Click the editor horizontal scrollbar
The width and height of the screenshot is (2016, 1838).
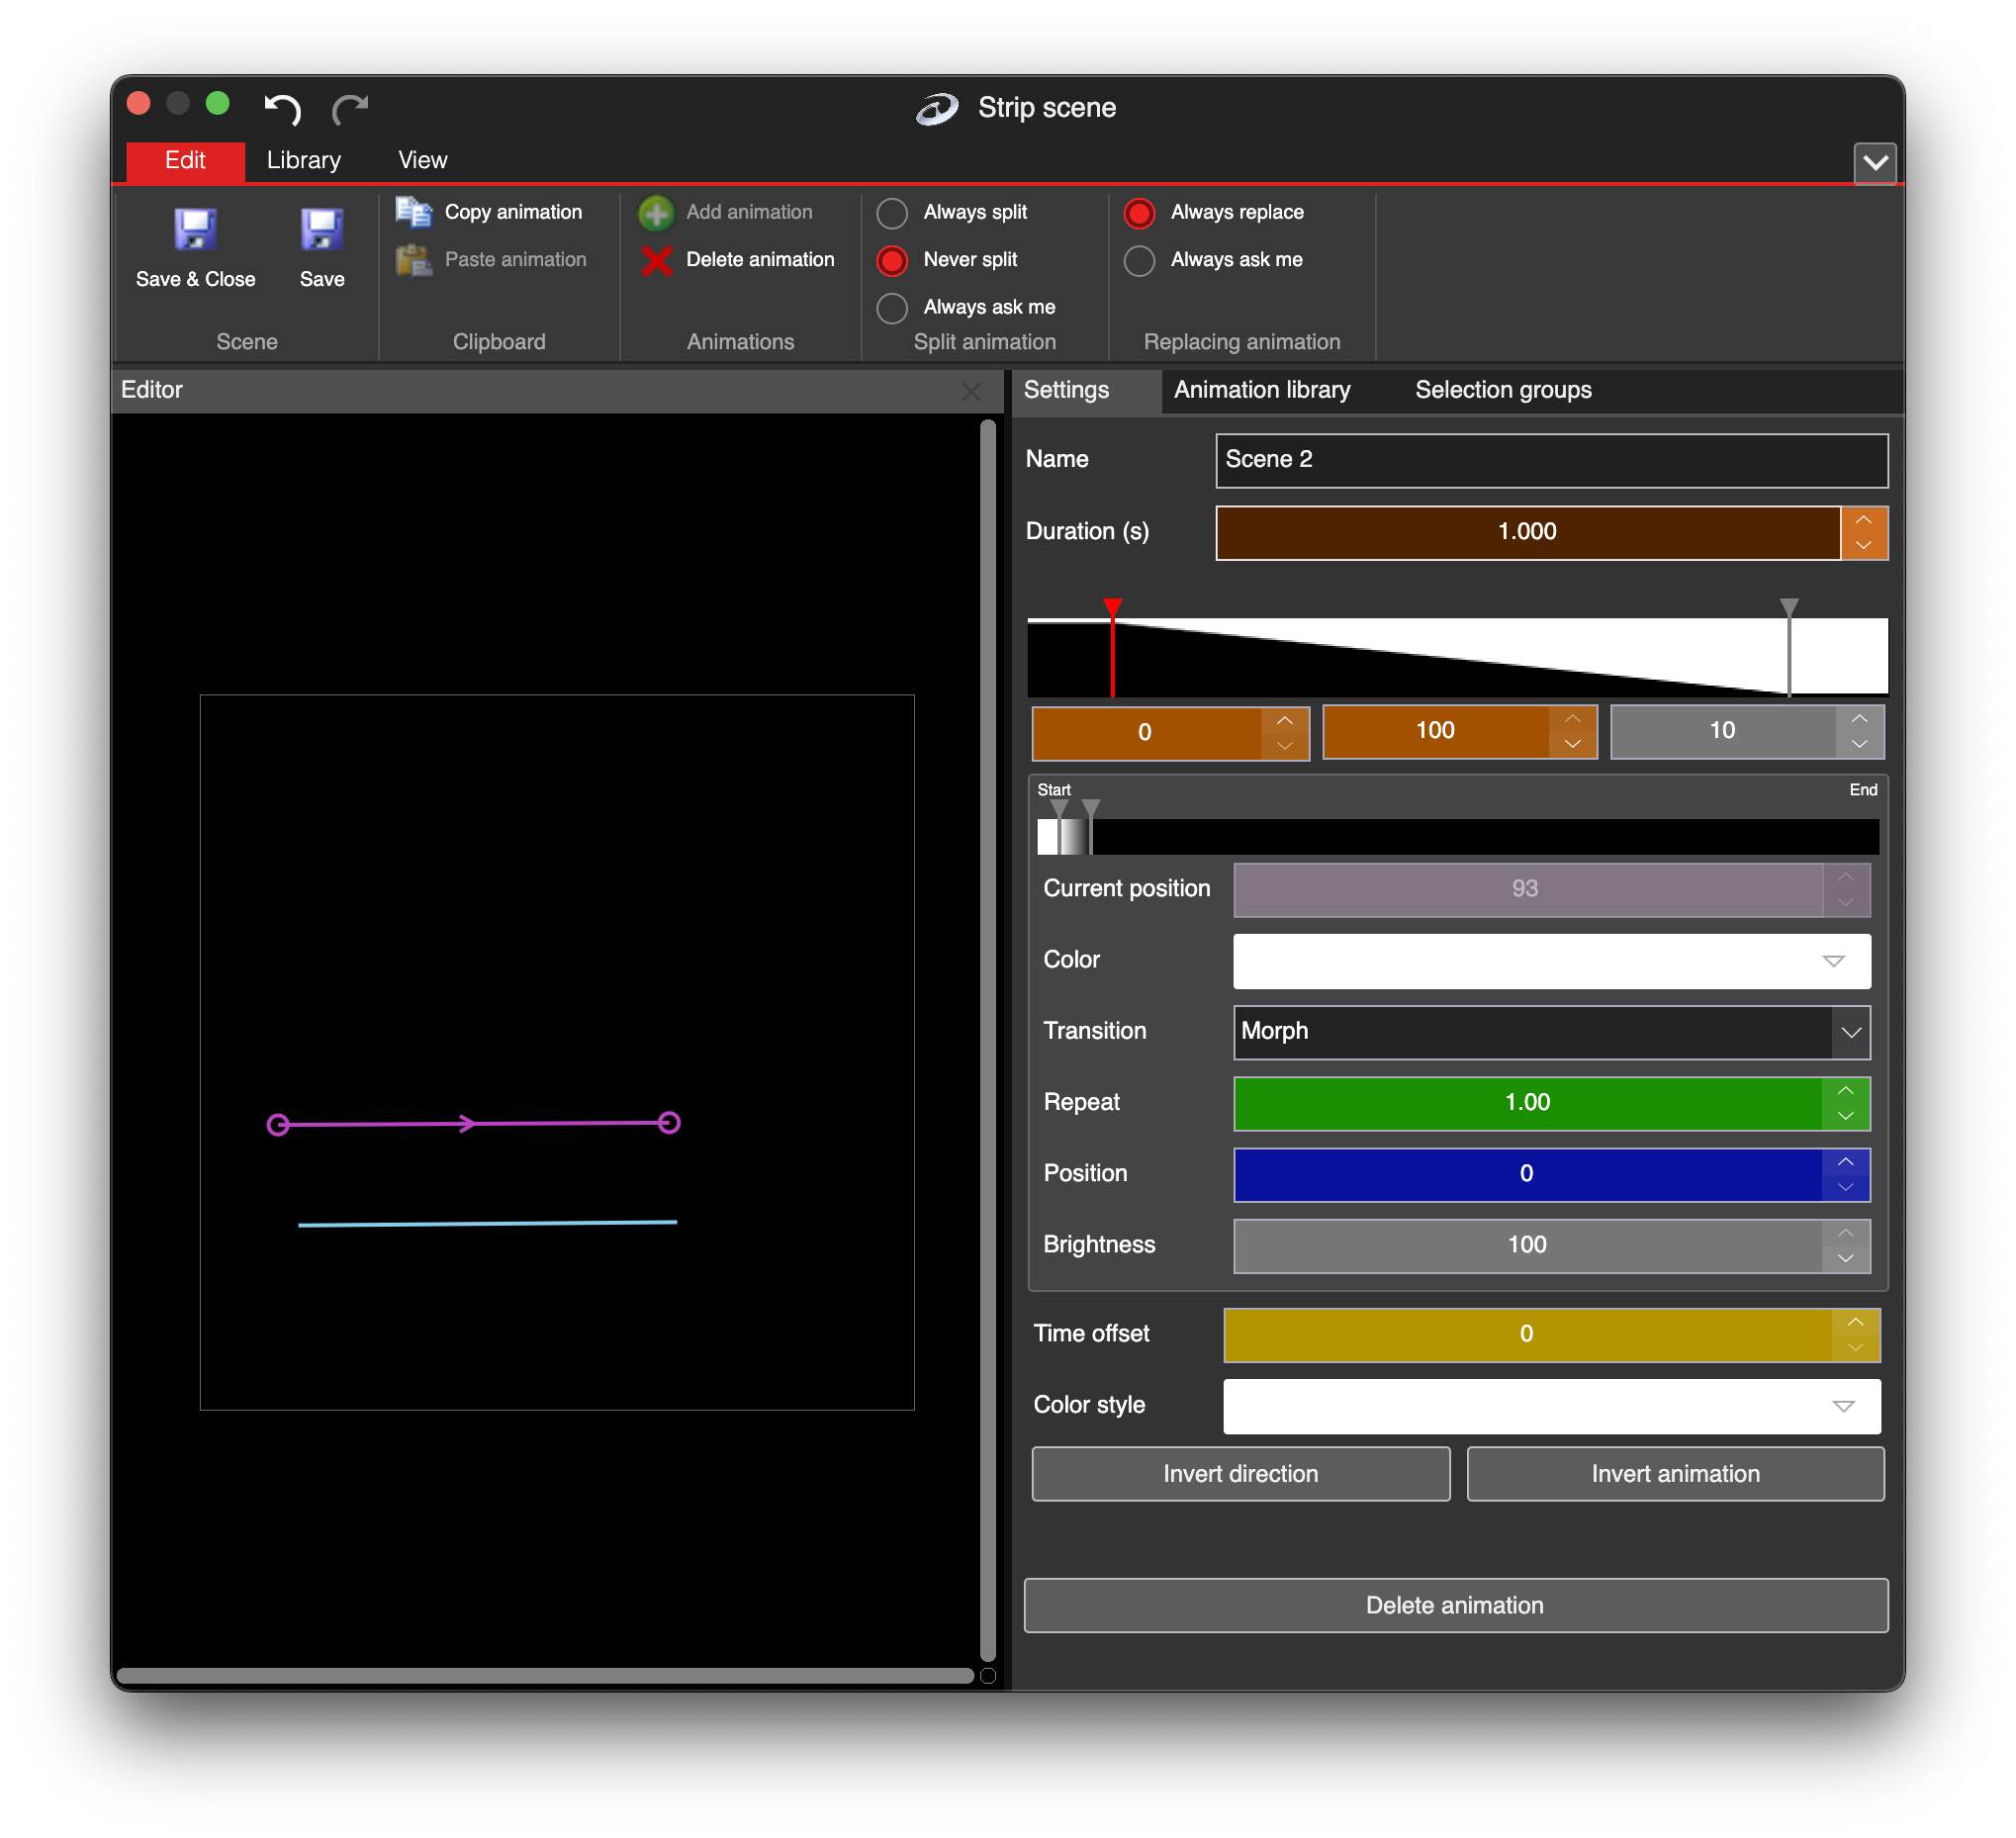(x=545, y=1676)
